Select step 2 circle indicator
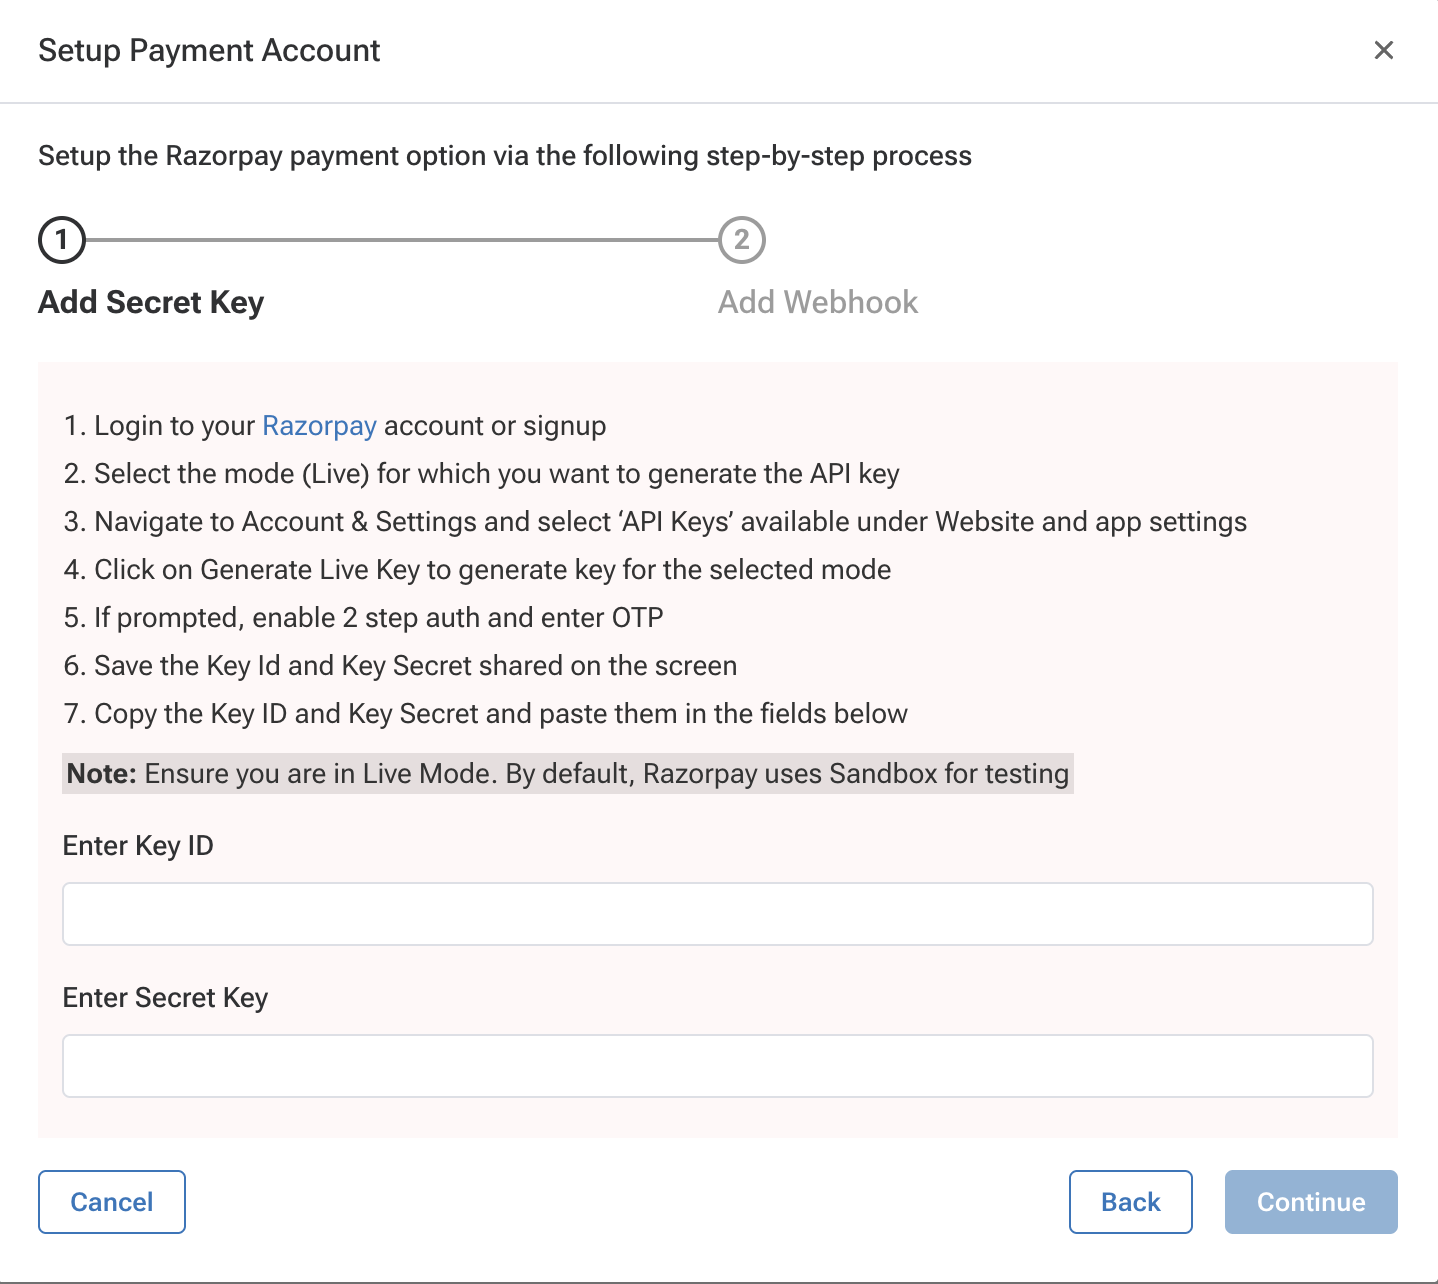This screenshot has width=1438, height=1284. [x=742, y=240]
